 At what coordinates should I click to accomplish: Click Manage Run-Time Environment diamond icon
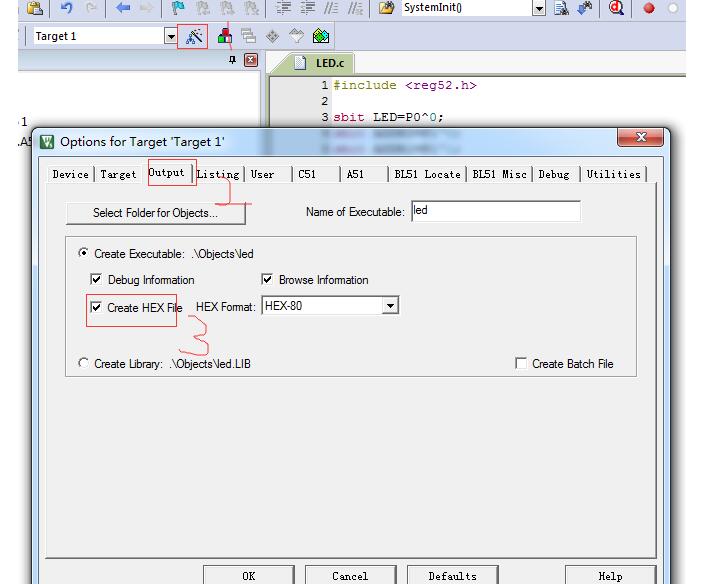273,36
